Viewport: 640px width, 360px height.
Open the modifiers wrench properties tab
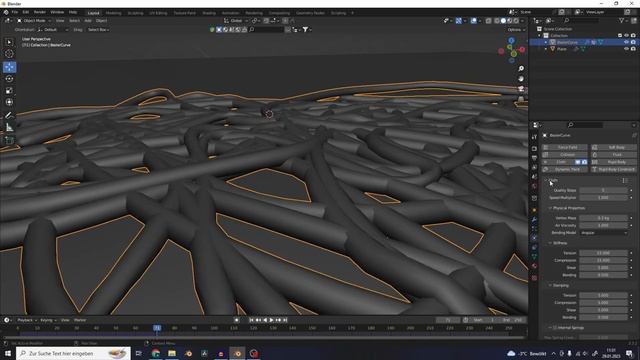pyautogui.click(x=534, y=220)
